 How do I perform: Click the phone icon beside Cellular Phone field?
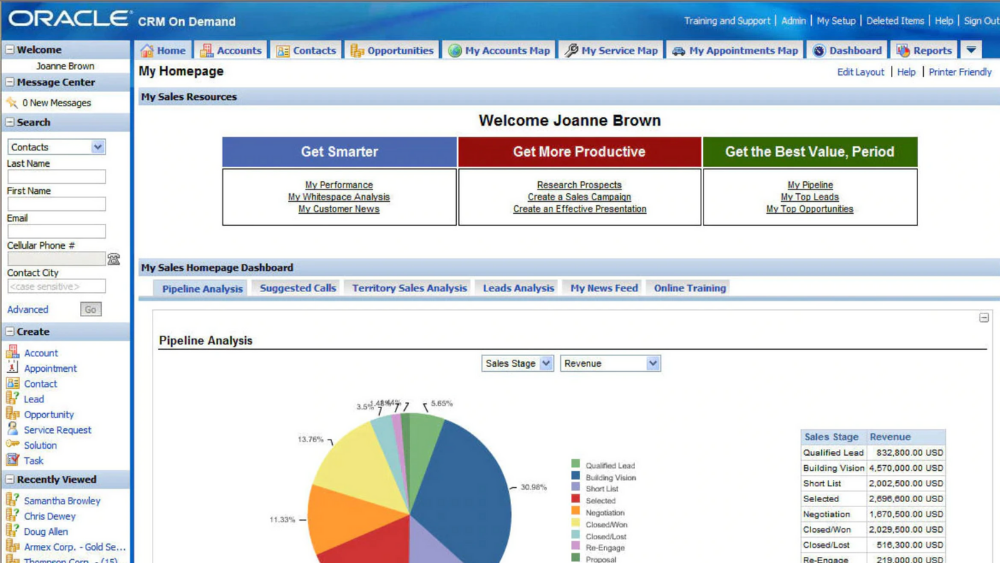[114, 259]
